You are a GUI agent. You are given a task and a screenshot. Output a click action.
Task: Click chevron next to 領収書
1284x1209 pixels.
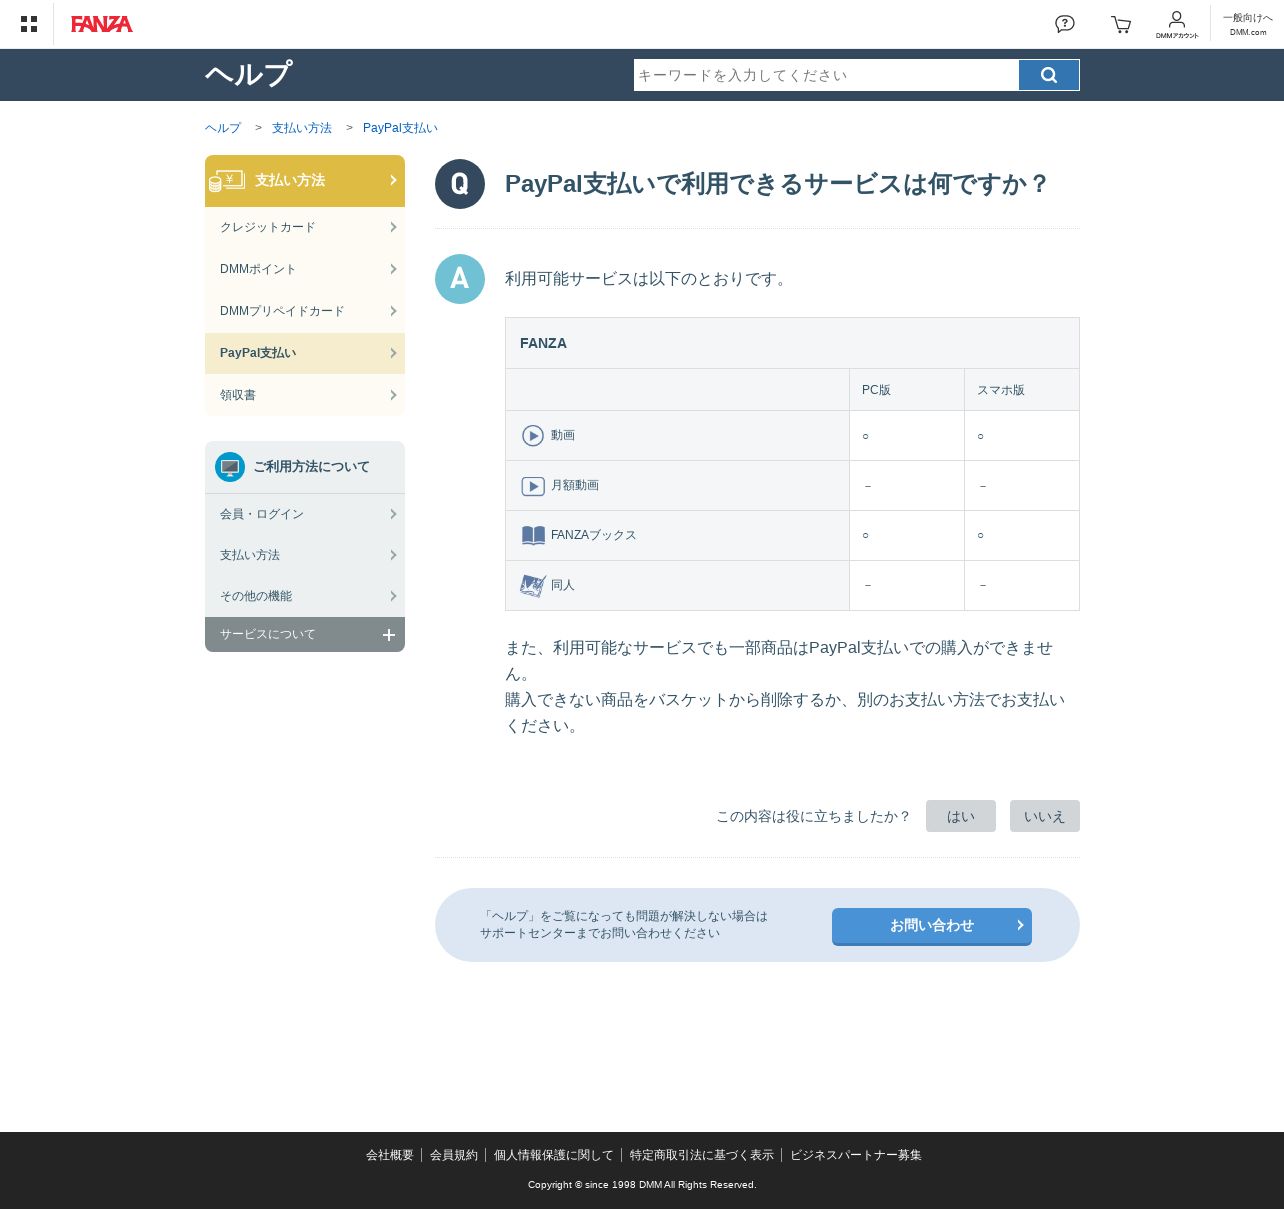[393, 395]
